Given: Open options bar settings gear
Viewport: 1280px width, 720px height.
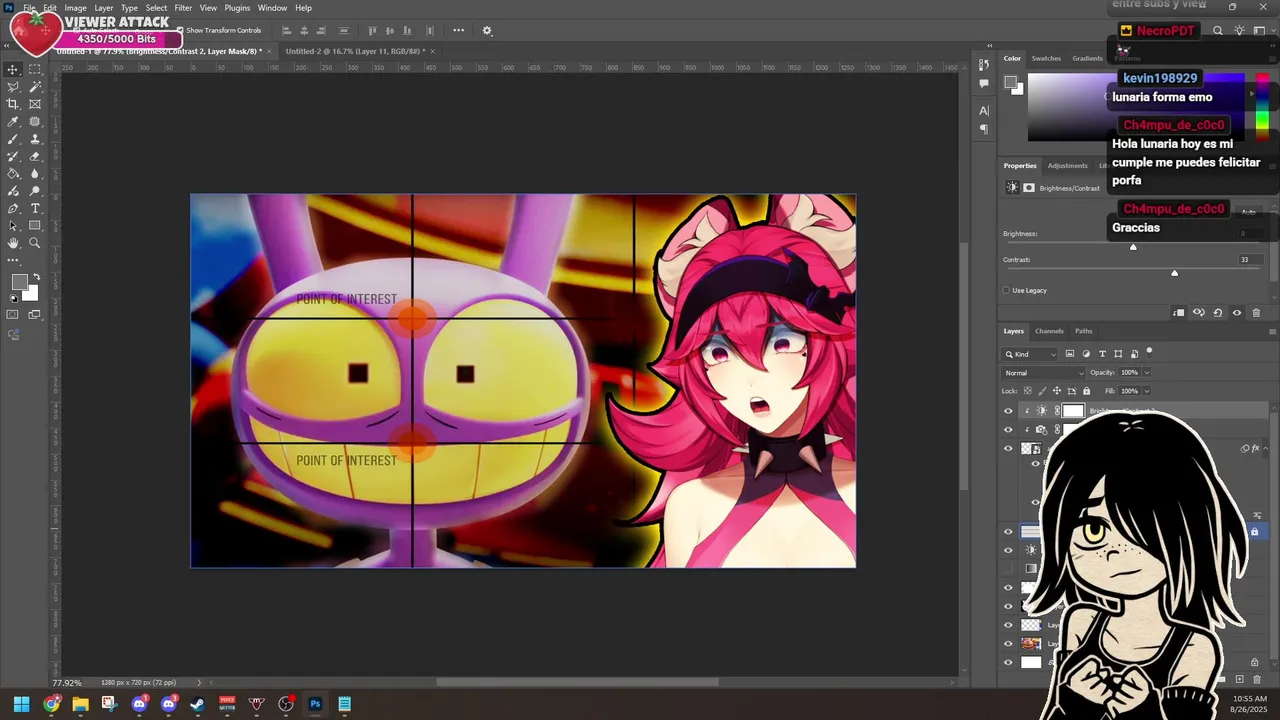Looking at the screenshot, I should pos(487,30).
